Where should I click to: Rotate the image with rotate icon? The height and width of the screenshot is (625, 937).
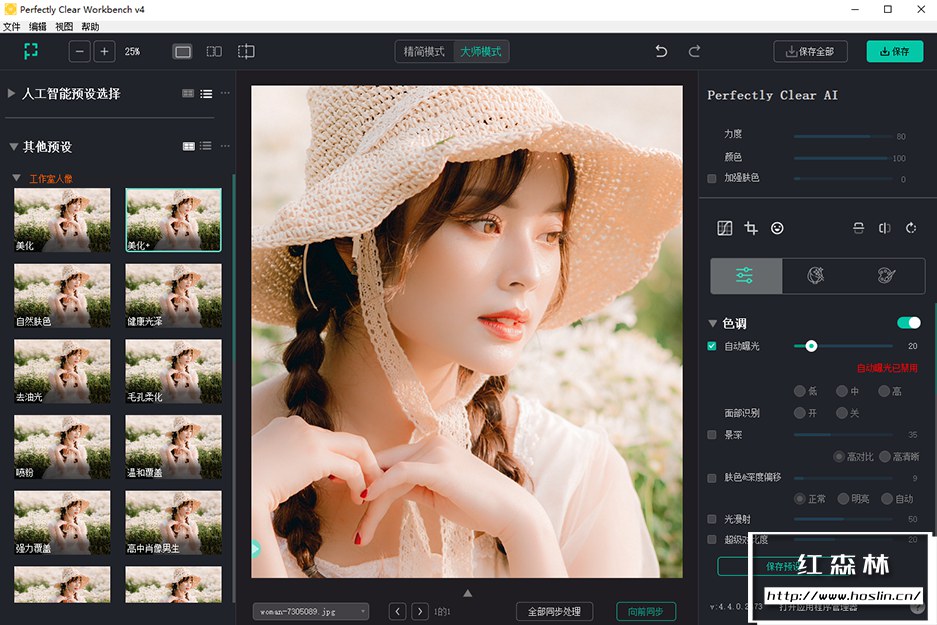click(911, 228)
